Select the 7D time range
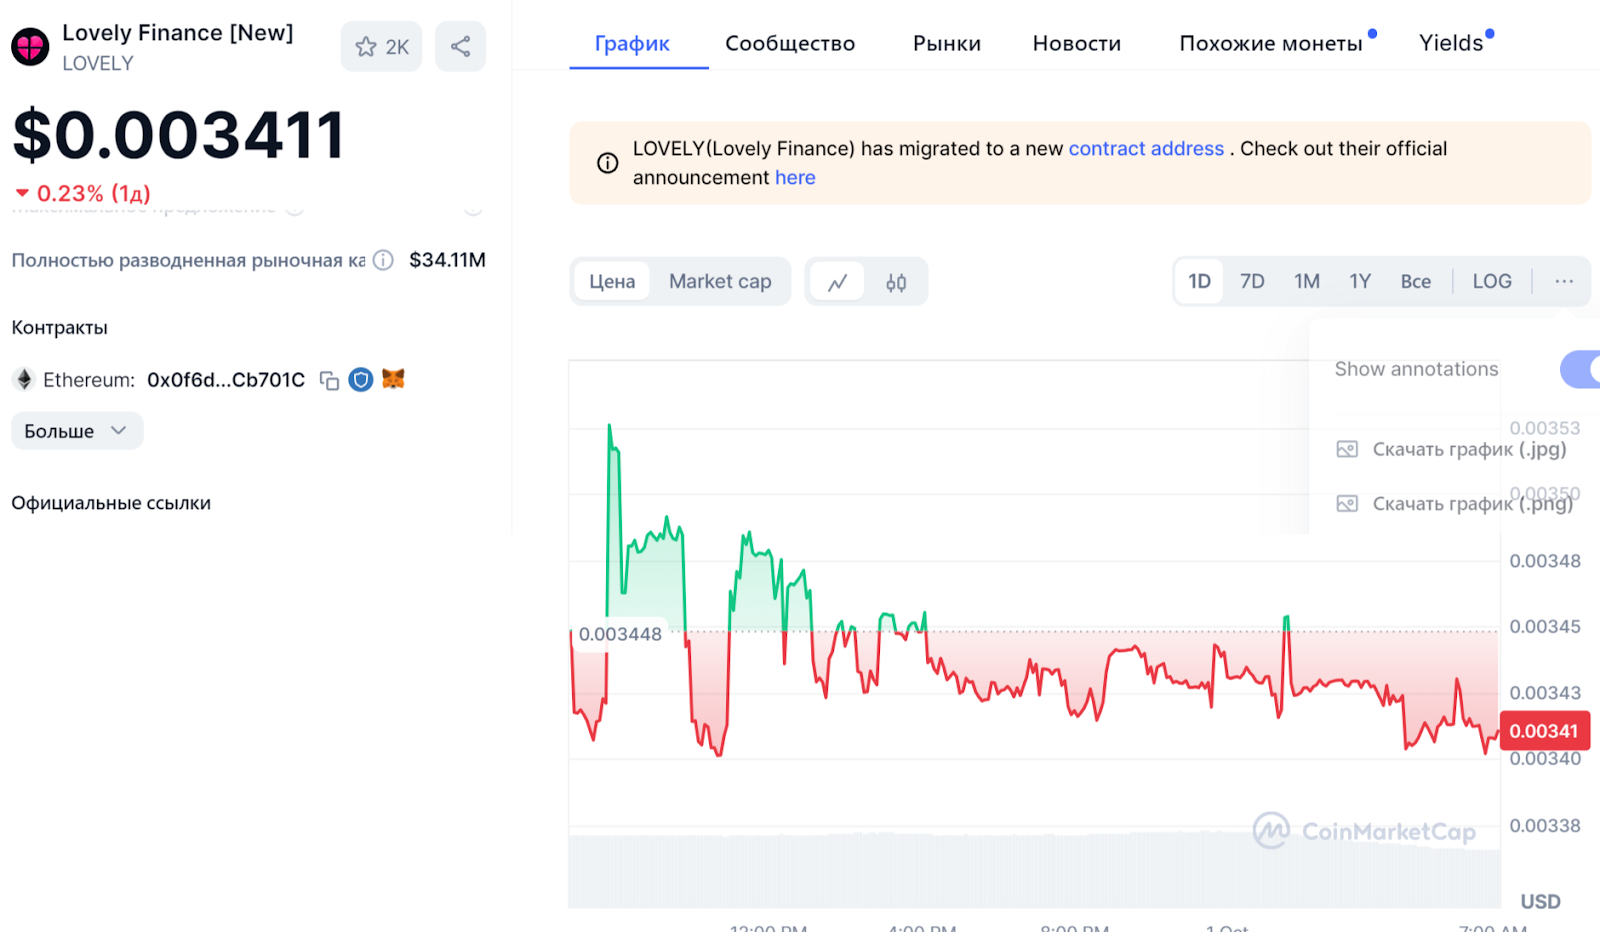The width and height of the screenshot is (1600, 932). click(1252, 281)
